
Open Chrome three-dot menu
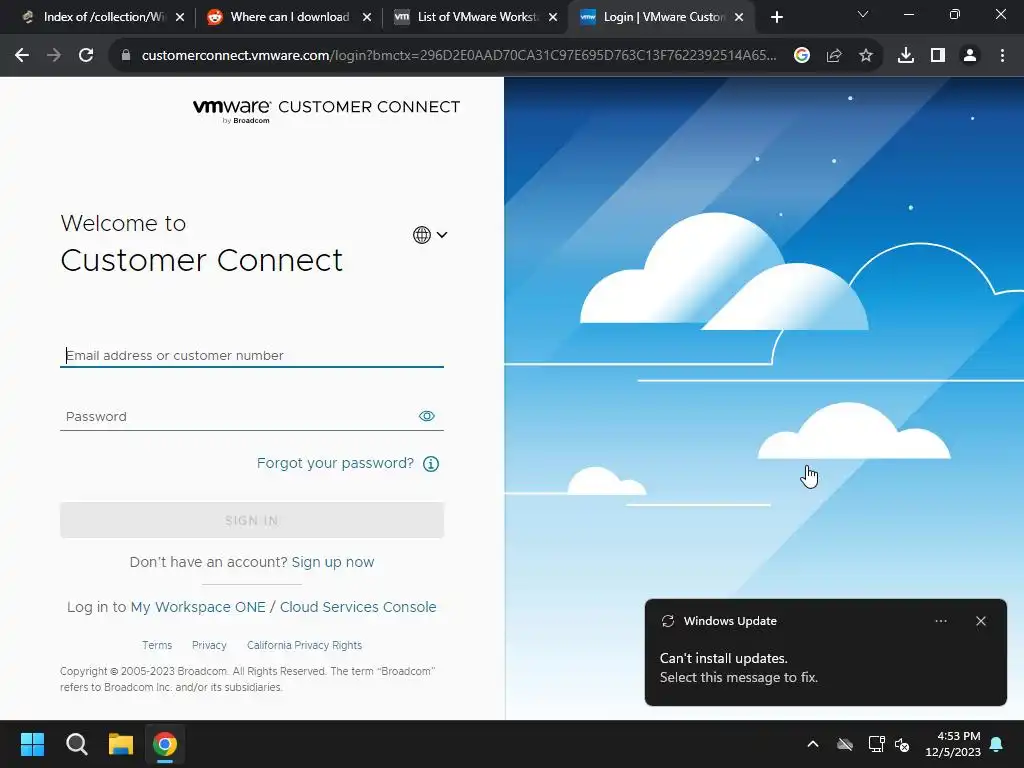[1002, 56]
